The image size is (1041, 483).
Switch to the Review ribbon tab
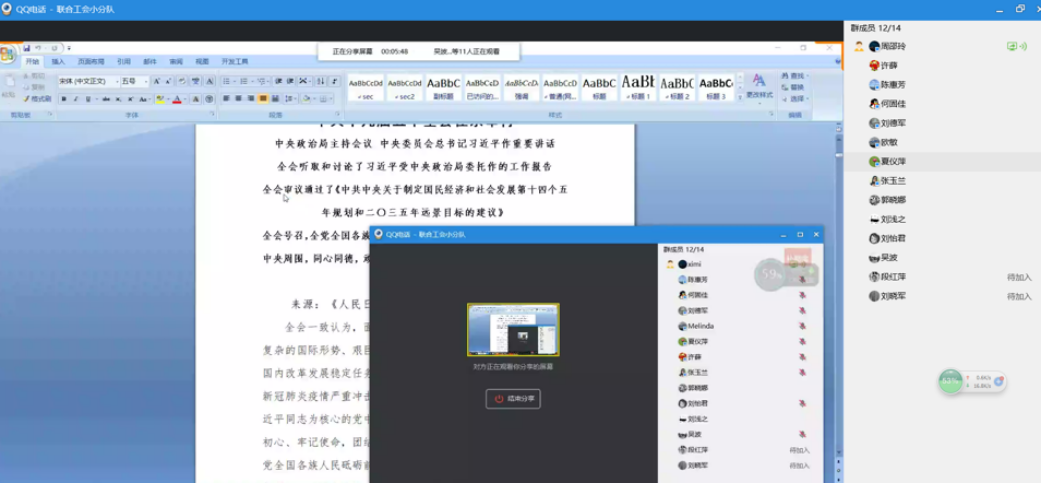coord(176,61)
